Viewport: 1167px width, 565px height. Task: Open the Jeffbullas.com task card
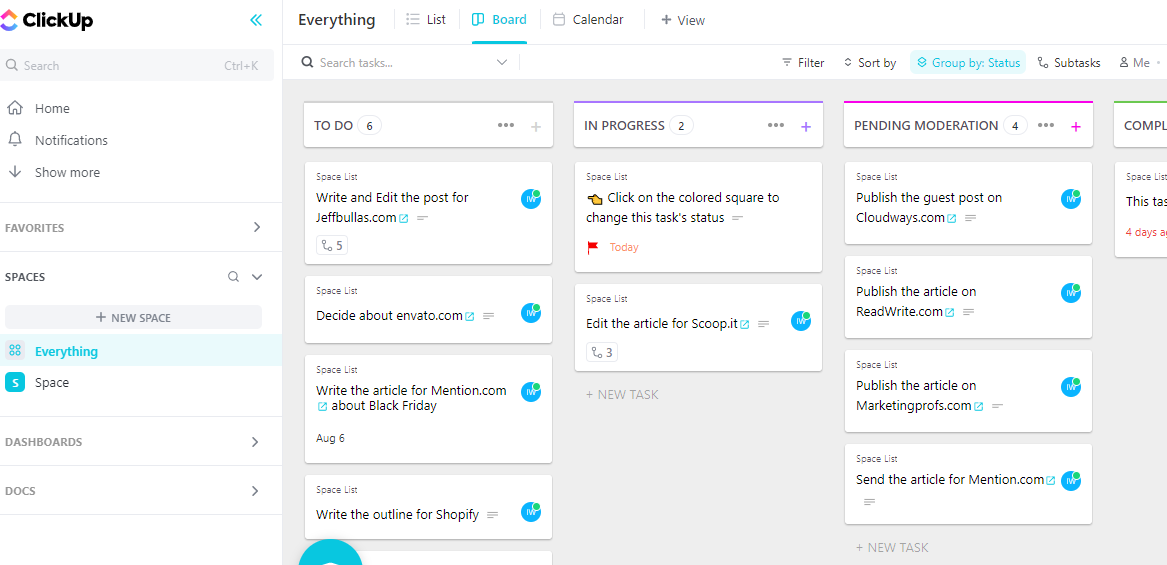(x=429, y=213)
